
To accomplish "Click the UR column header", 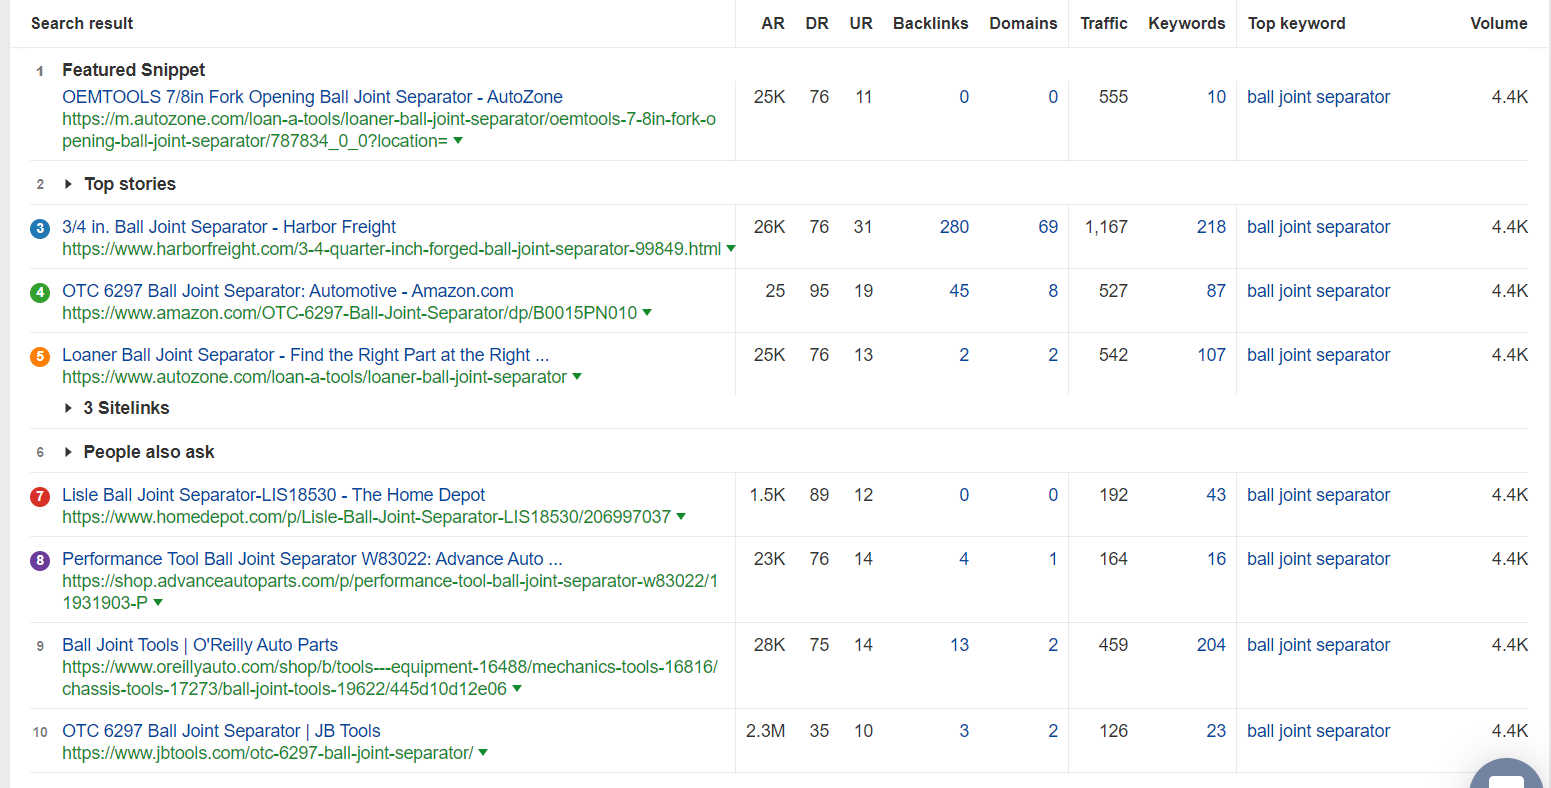I will pos(861,23).
